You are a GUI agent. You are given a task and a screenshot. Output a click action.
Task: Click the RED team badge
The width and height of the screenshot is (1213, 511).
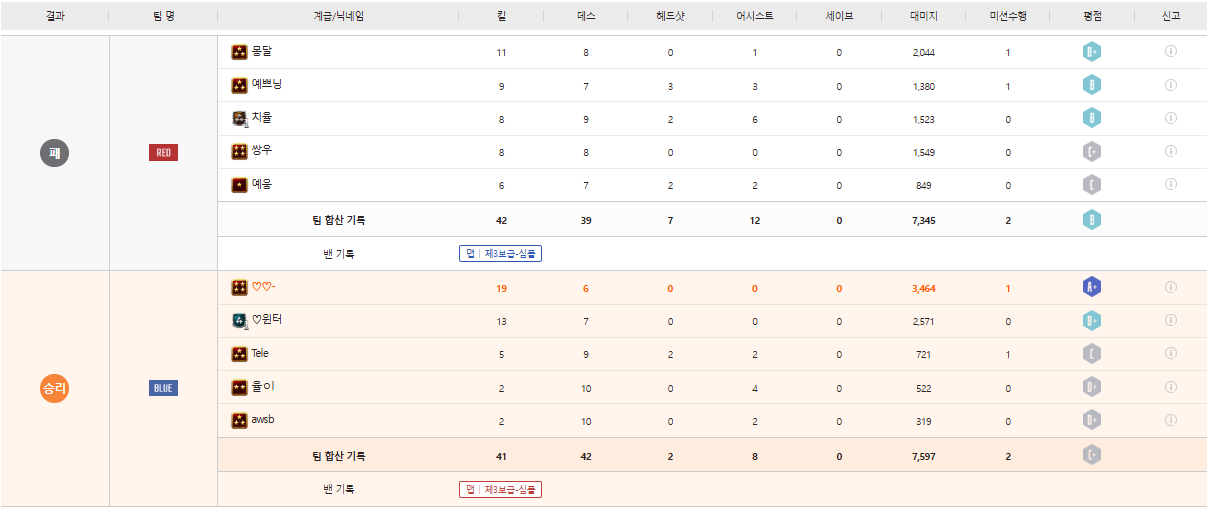(x=163, y=153)
